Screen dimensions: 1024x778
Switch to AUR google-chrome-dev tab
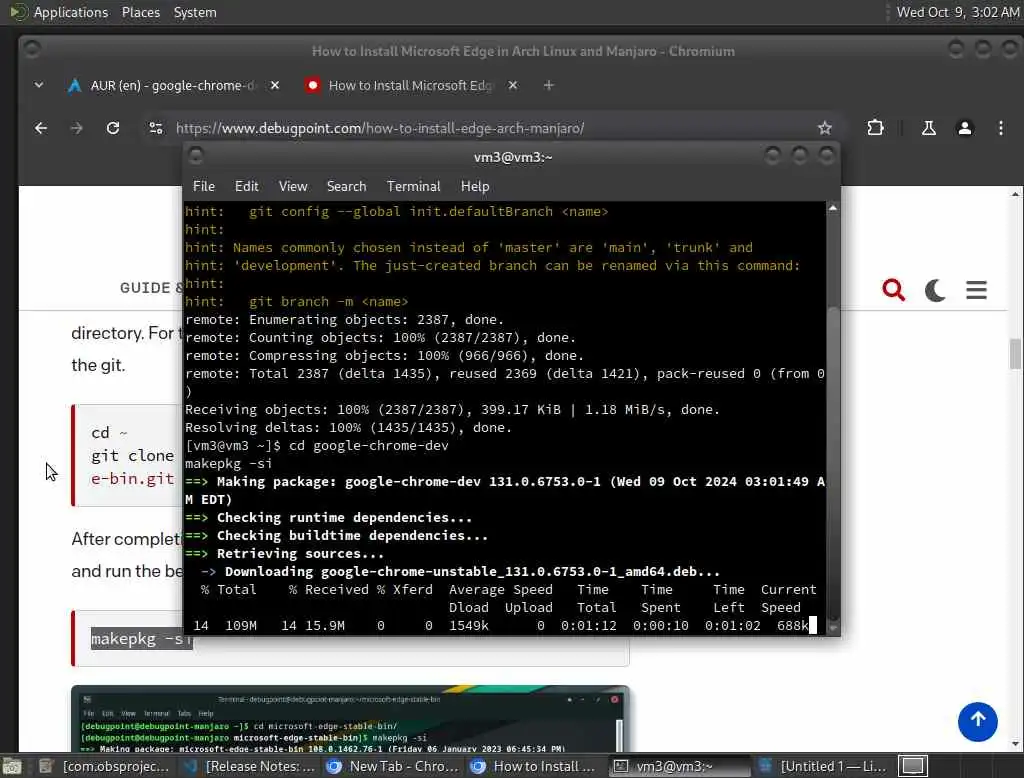[173, 86]
